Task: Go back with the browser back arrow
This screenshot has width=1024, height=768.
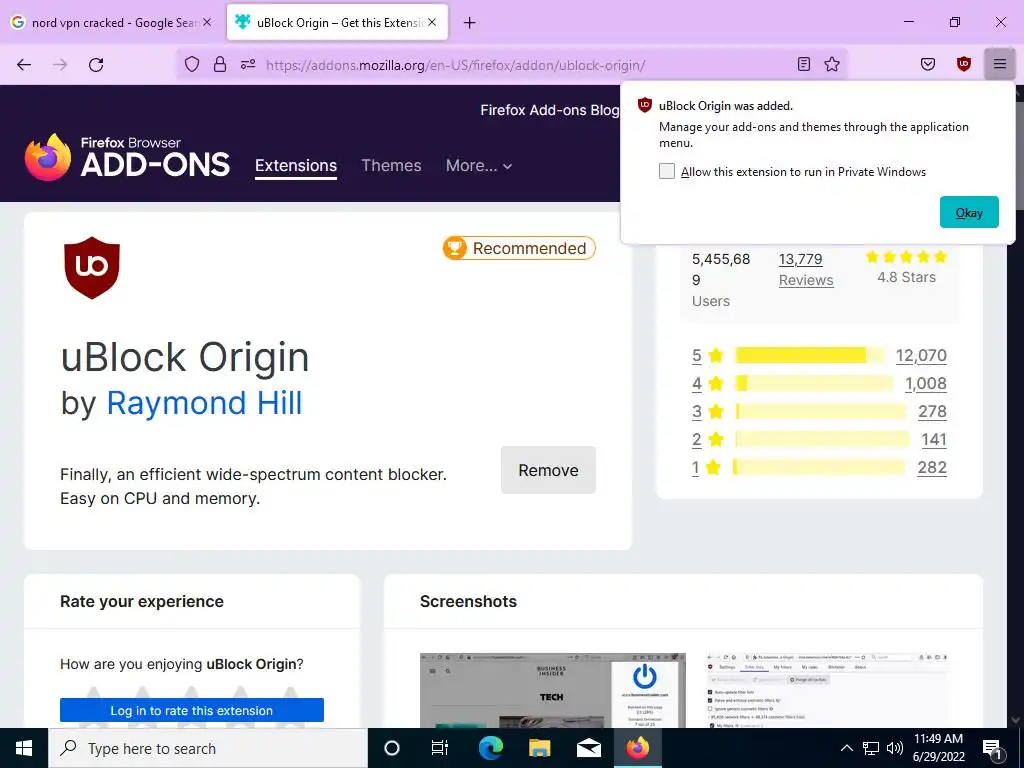Action: (x=24, y=65)
